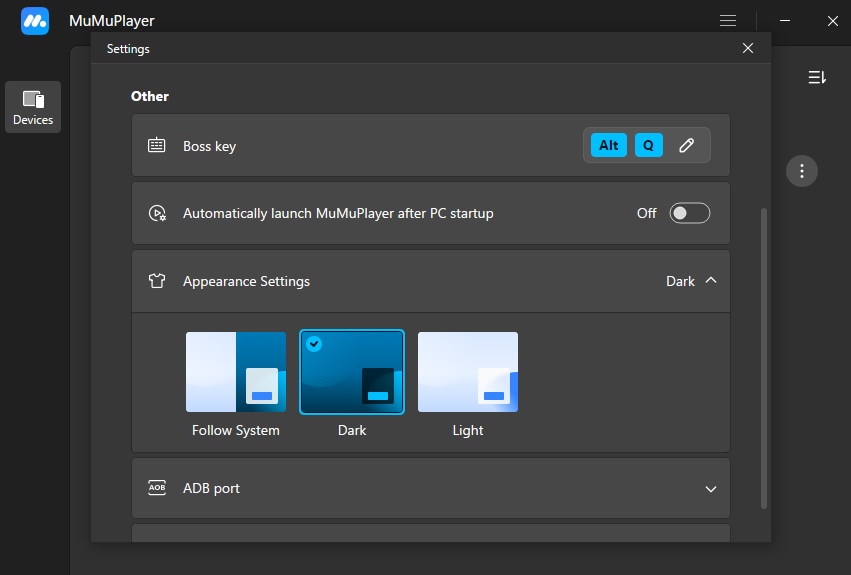Click the 'Dark' value in Appearance Settings header
The height and width of the screenshot is (575, 851).
tap(680, 281)
